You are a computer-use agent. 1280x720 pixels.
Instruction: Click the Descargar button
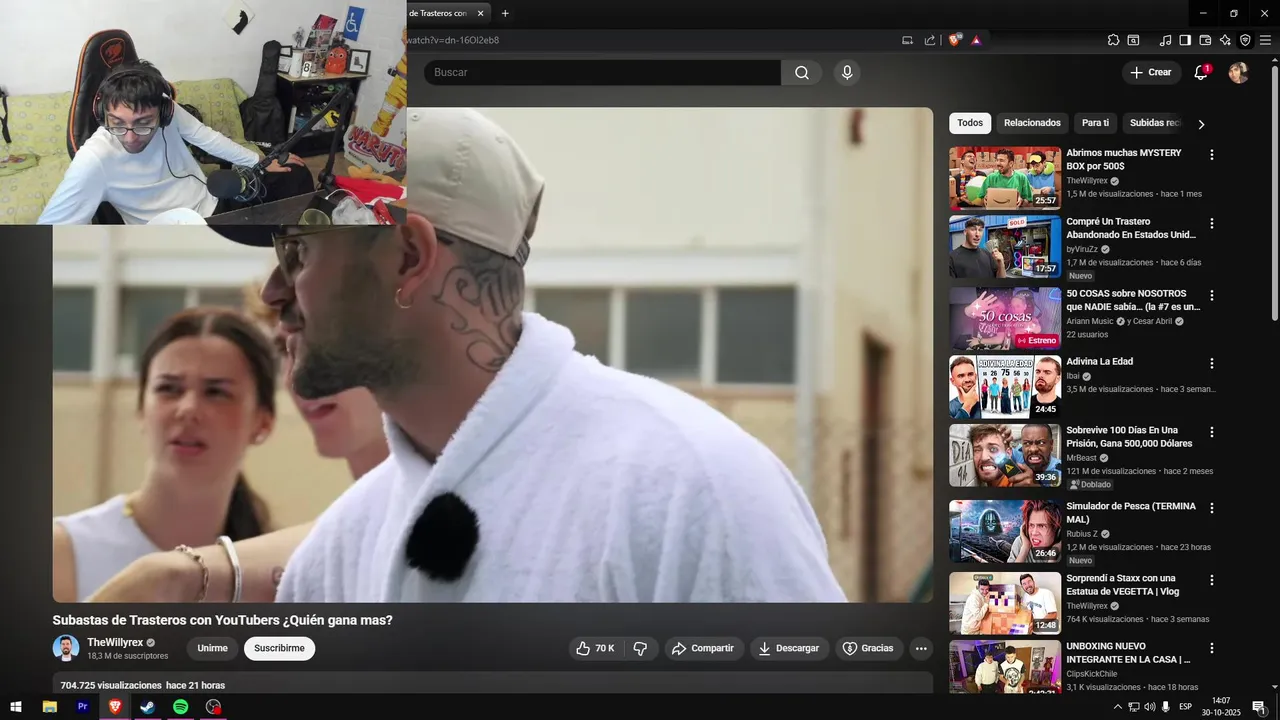coord(789,648)
